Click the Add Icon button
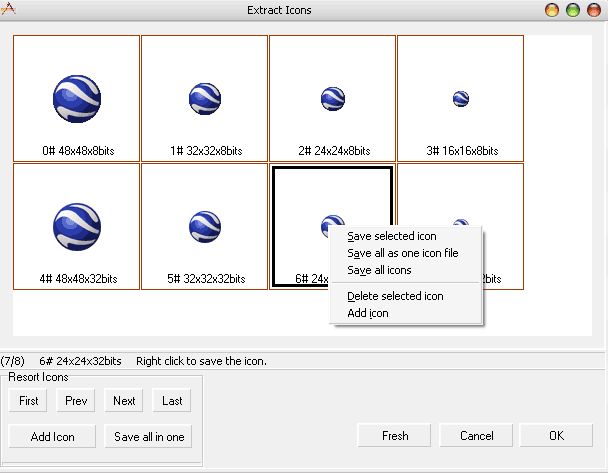This screenshot has height=473, width=608. [52, 437]
